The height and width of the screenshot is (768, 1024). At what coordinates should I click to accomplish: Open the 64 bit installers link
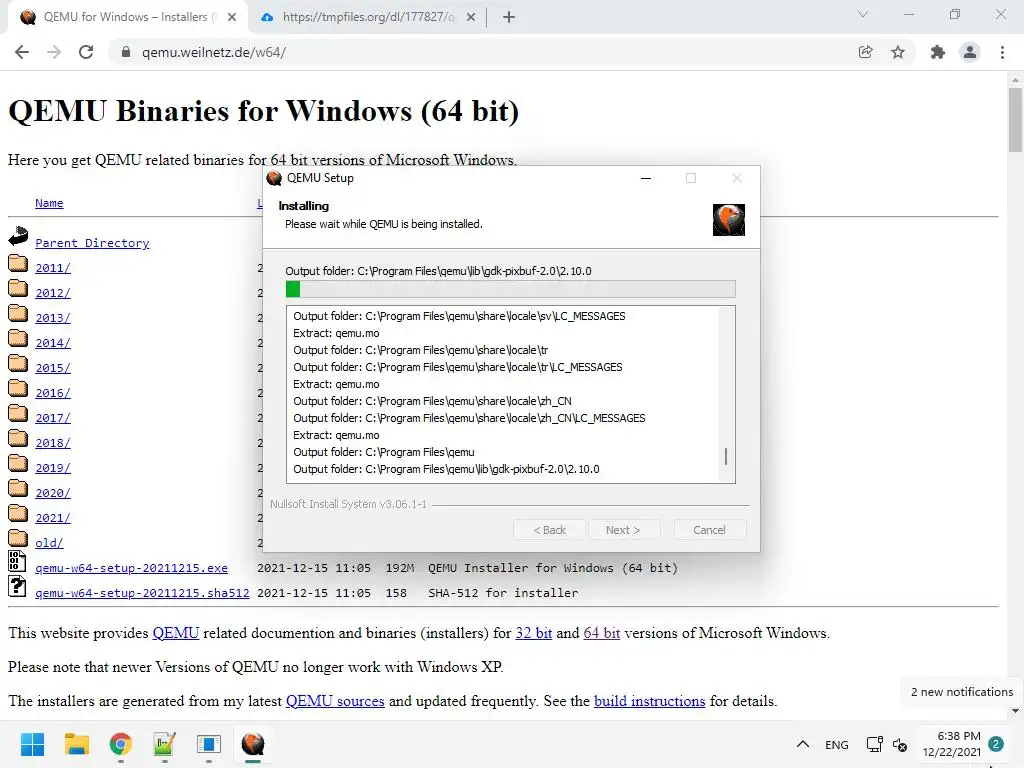(601, 633)
